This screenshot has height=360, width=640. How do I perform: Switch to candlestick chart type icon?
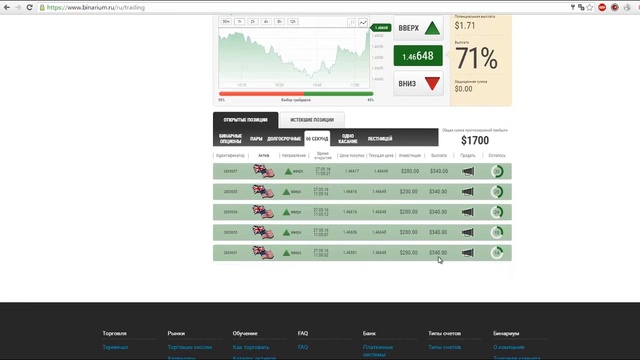(x=351, y=23)
